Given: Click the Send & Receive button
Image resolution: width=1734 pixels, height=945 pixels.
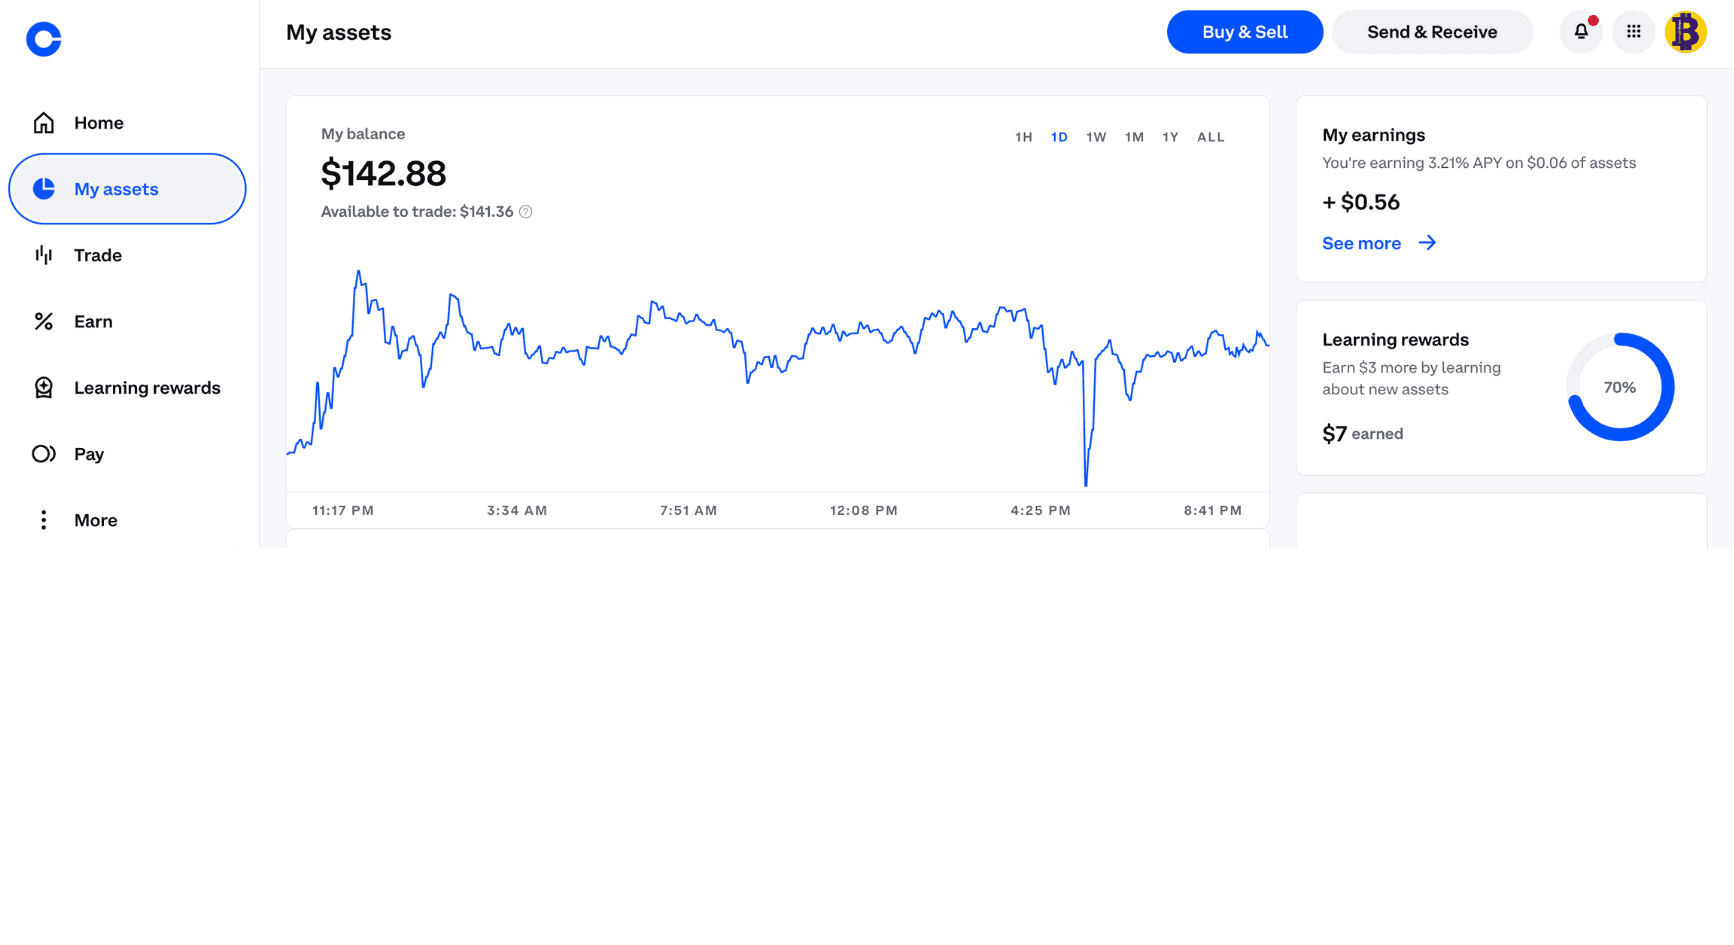Looking at the screenshot, I should (1432, 32).
